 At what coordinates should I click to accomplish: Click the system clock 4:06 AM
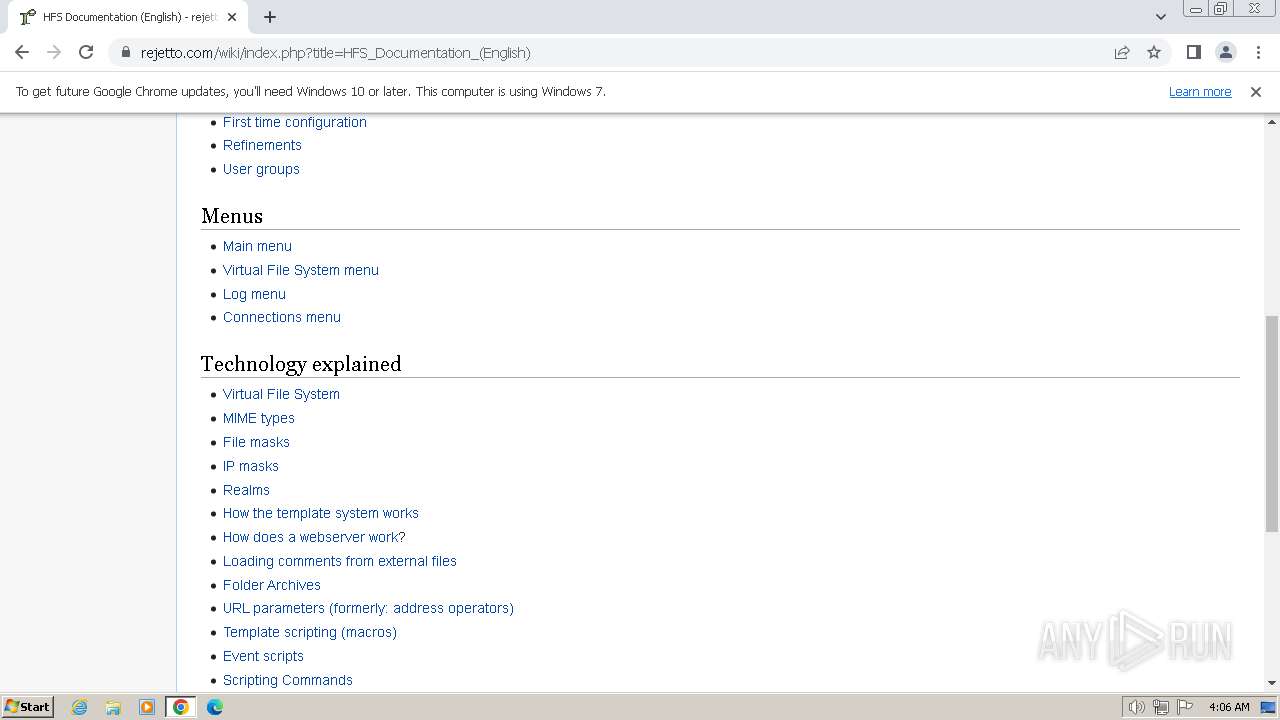point(1228,707)
